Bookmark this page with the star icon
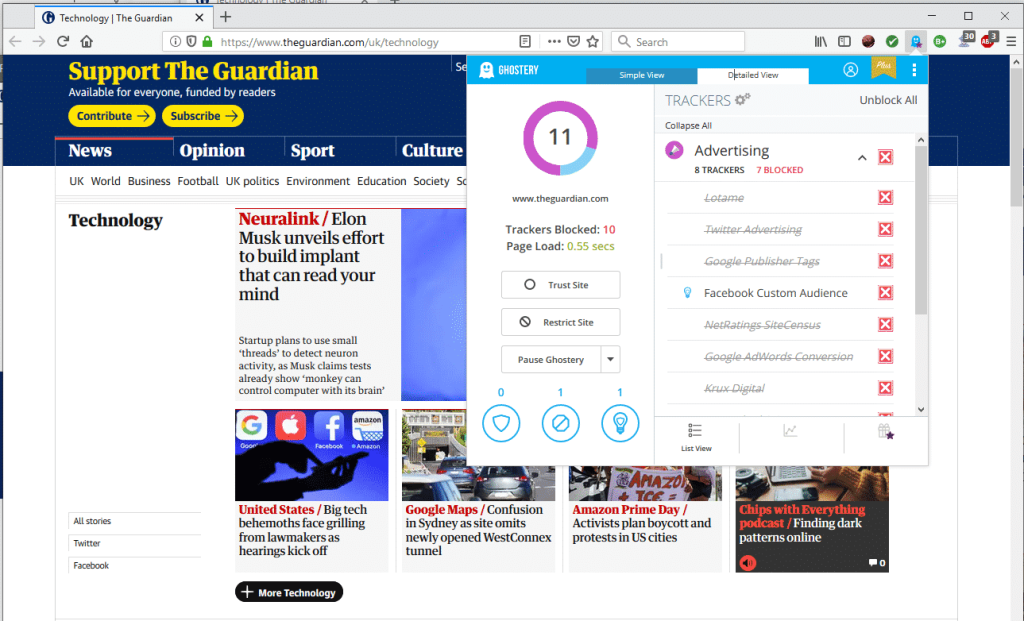 coord(592,42)
